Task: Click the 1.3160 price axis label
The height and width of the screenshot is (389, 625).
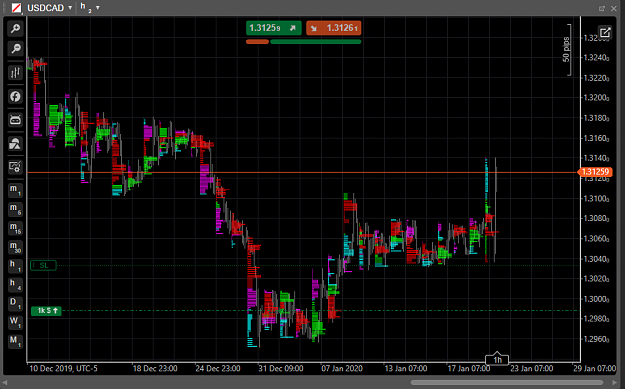Action: (x=596, y=138)
